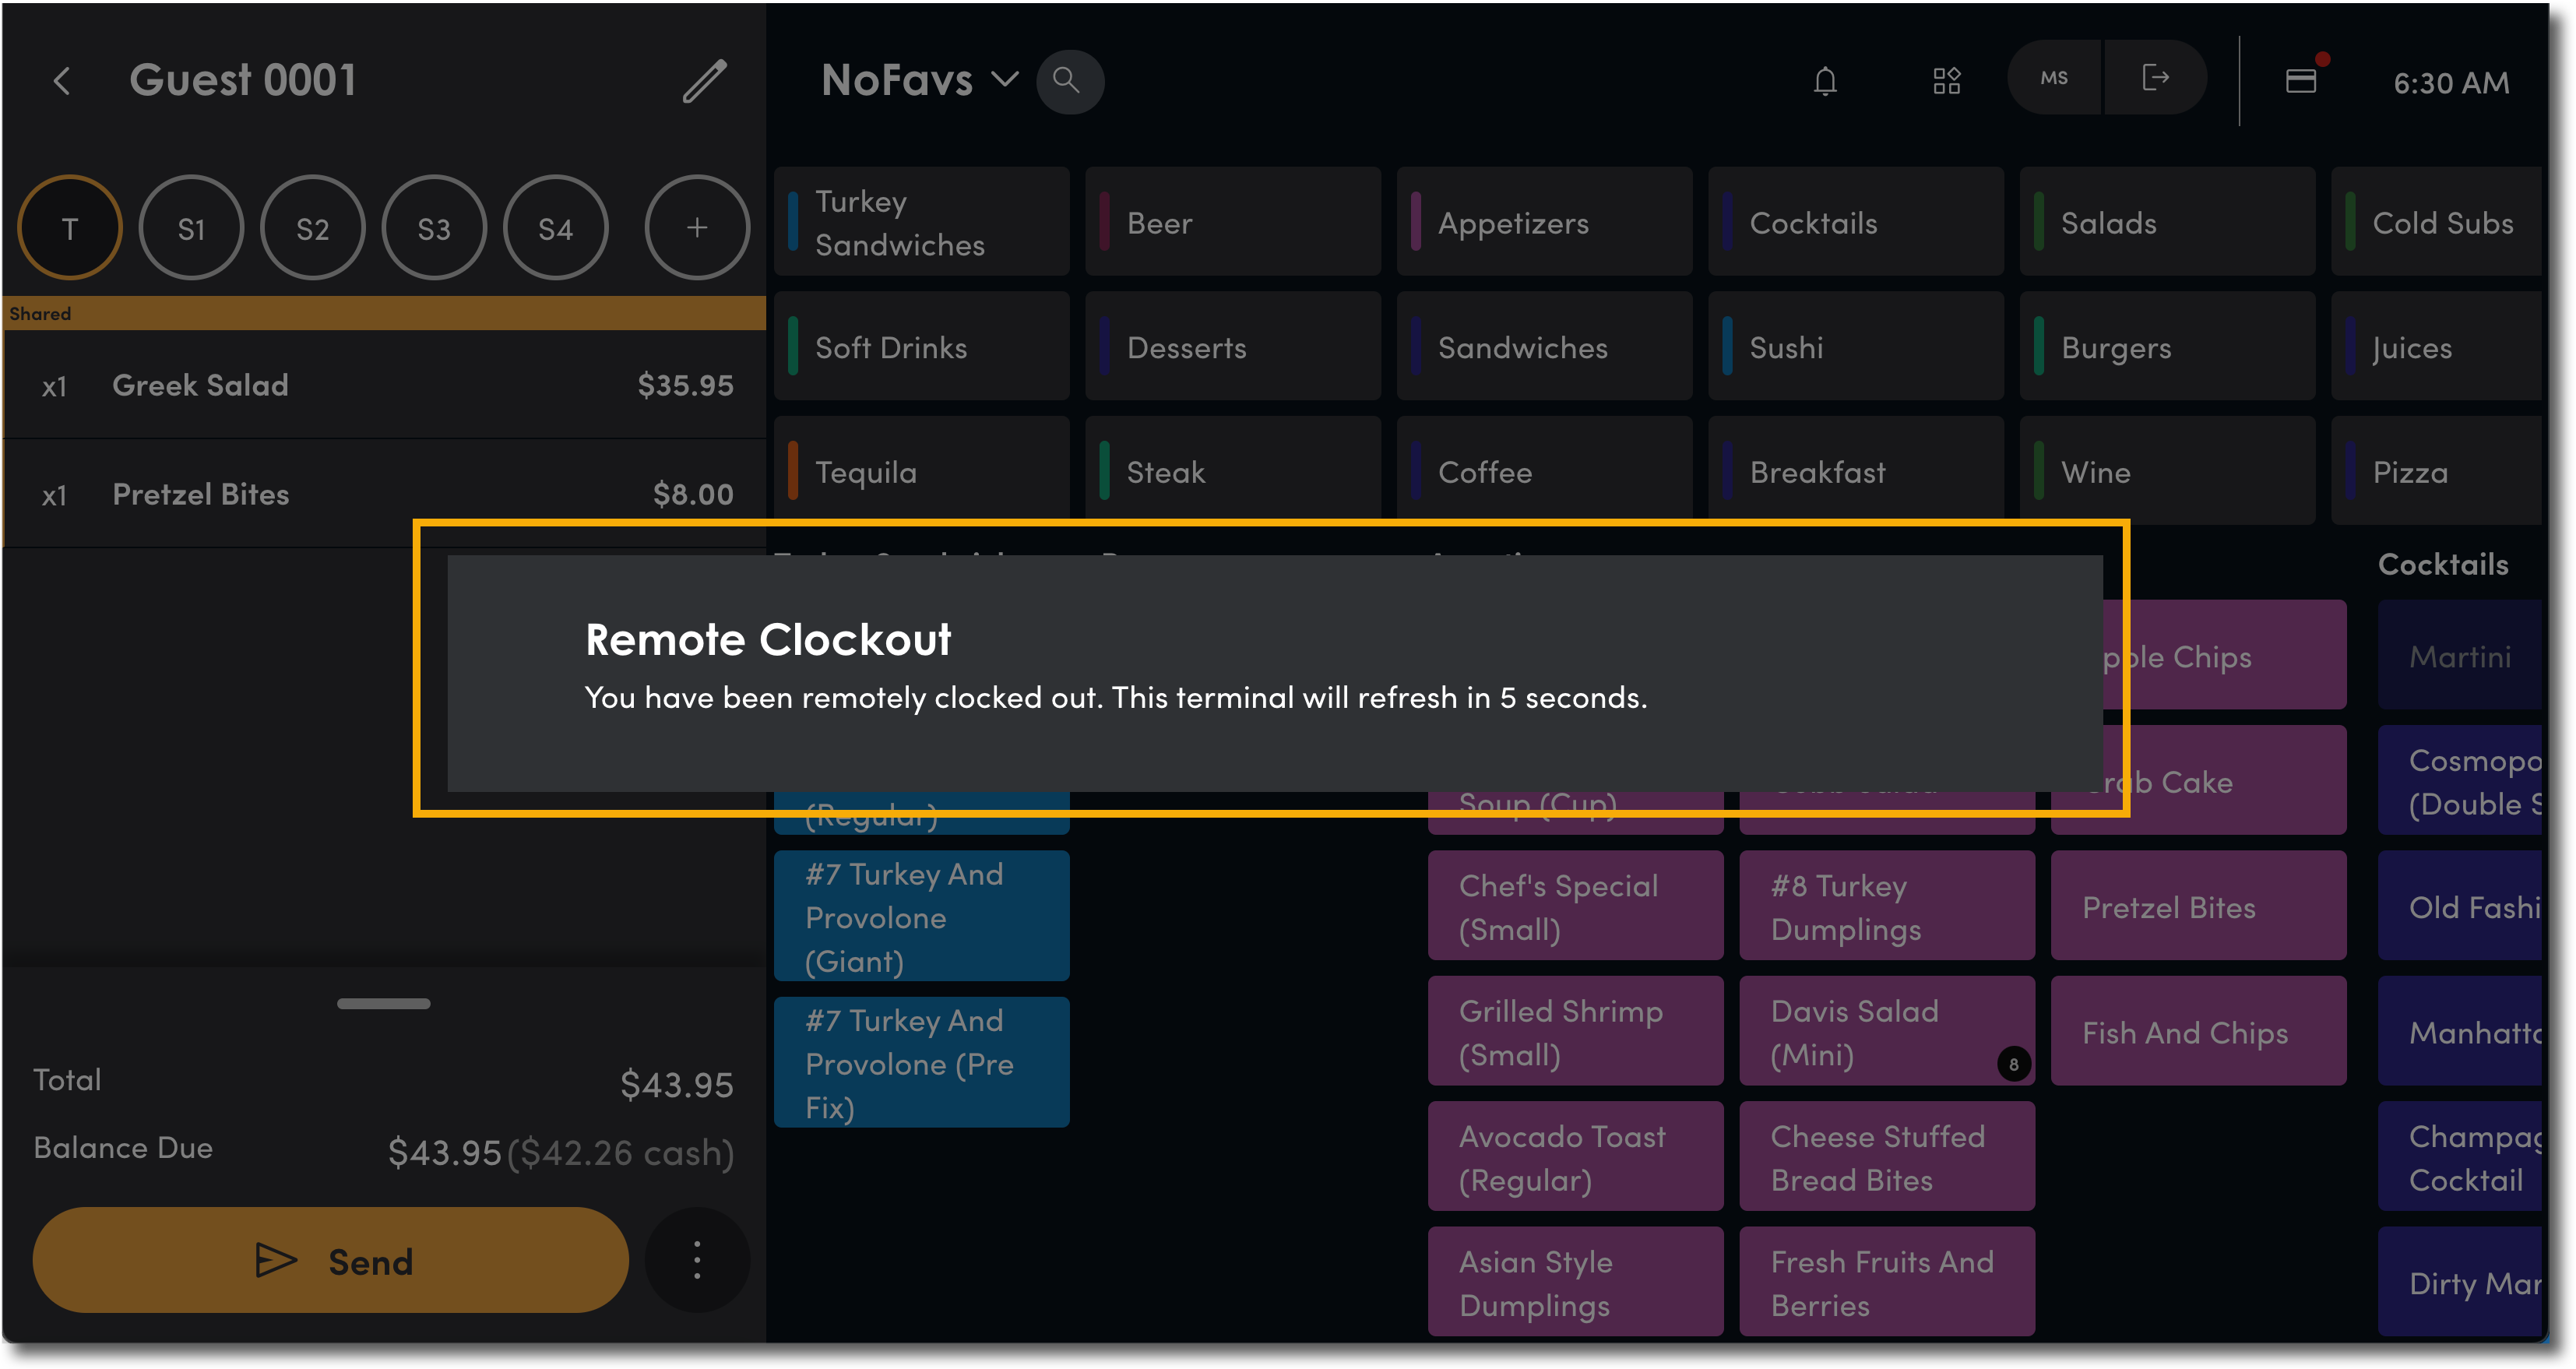Screen dimensions: 2576x1369
Task: Open Wine category
Action: coord(2167,471)
